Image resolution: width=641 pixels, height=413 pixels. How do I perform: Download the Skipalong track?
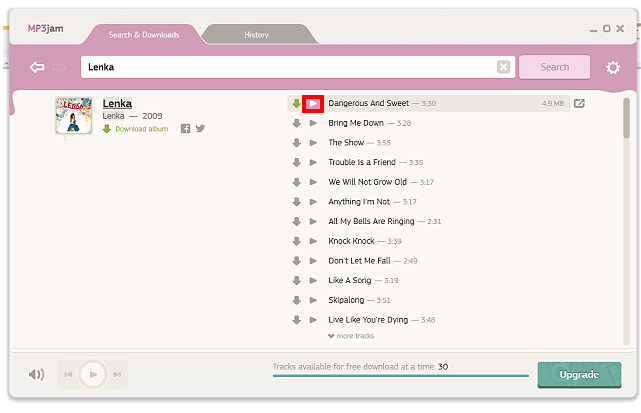pyautogui.click(x=296, y=300)
